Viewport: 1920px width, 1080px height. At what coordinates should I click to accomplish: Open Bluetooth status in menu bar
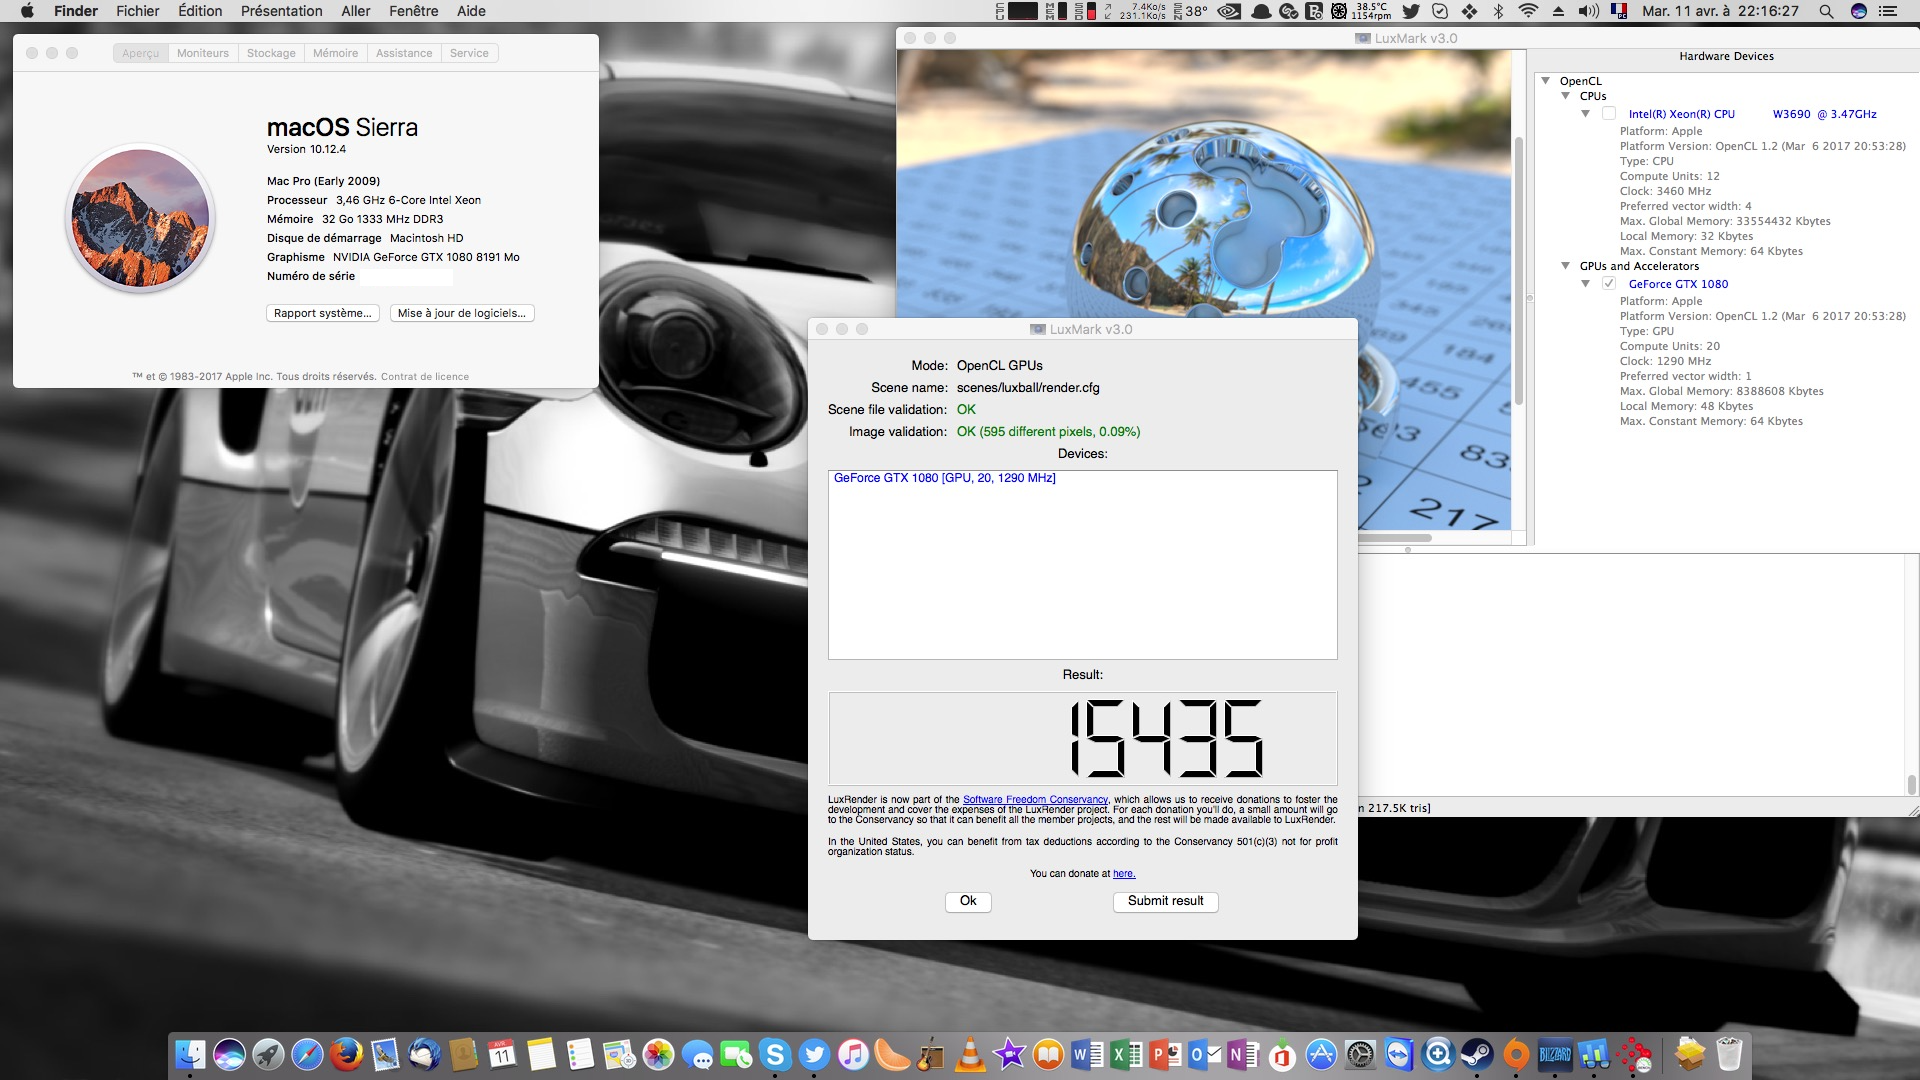pyautogui.click(x=1498, y=11)
